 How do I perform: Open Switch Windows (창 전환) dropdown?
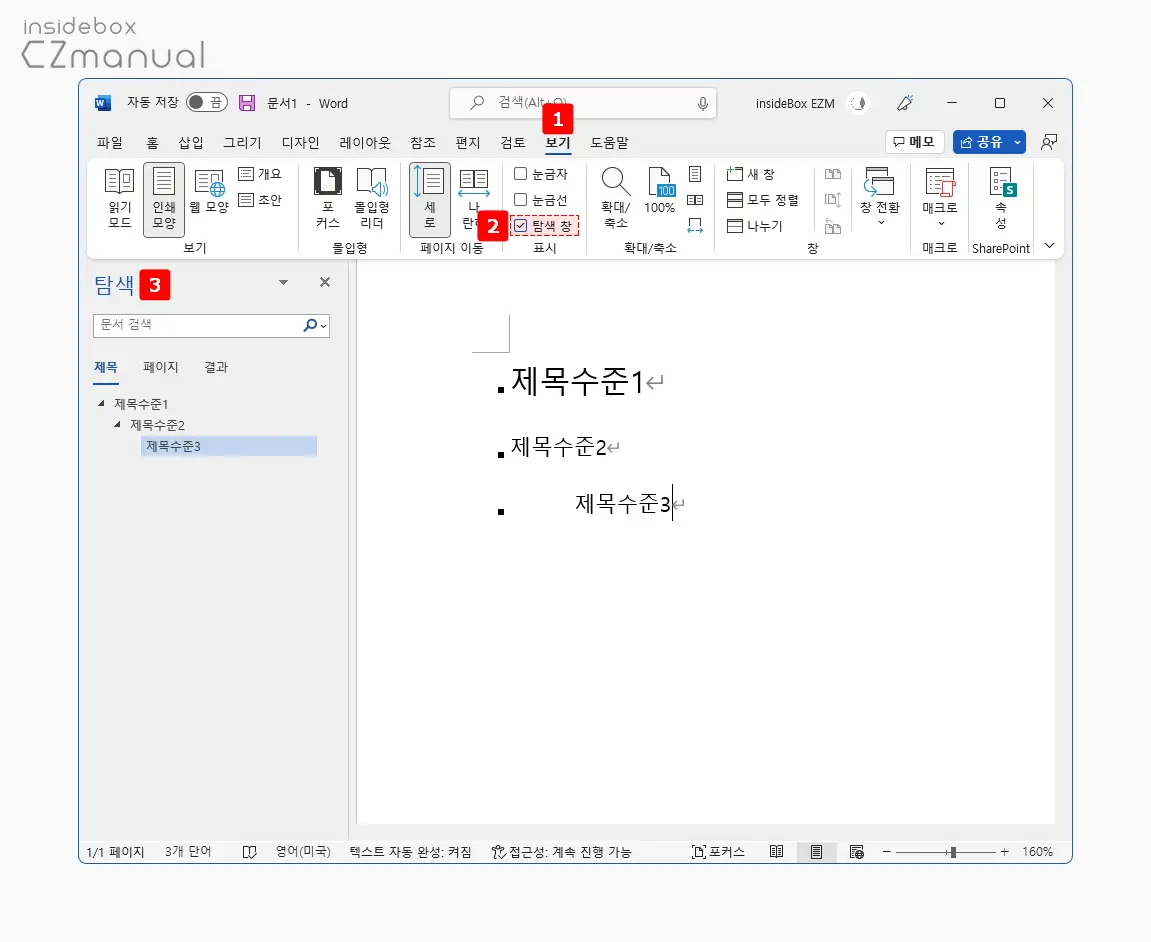pyautogui.click(x=879, y=197)
